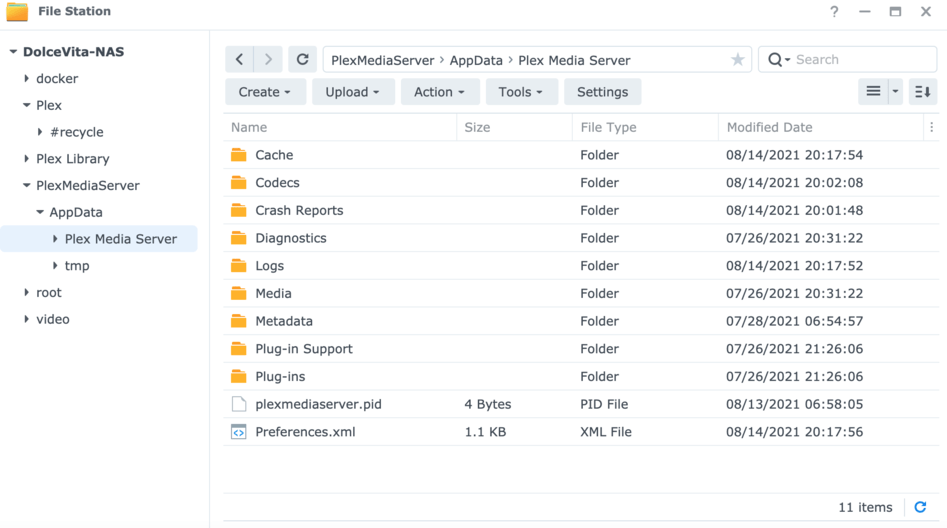Select the Plug-in Support folder icon
The width and height of the screenshot is (947, 528).
[239, 349]
